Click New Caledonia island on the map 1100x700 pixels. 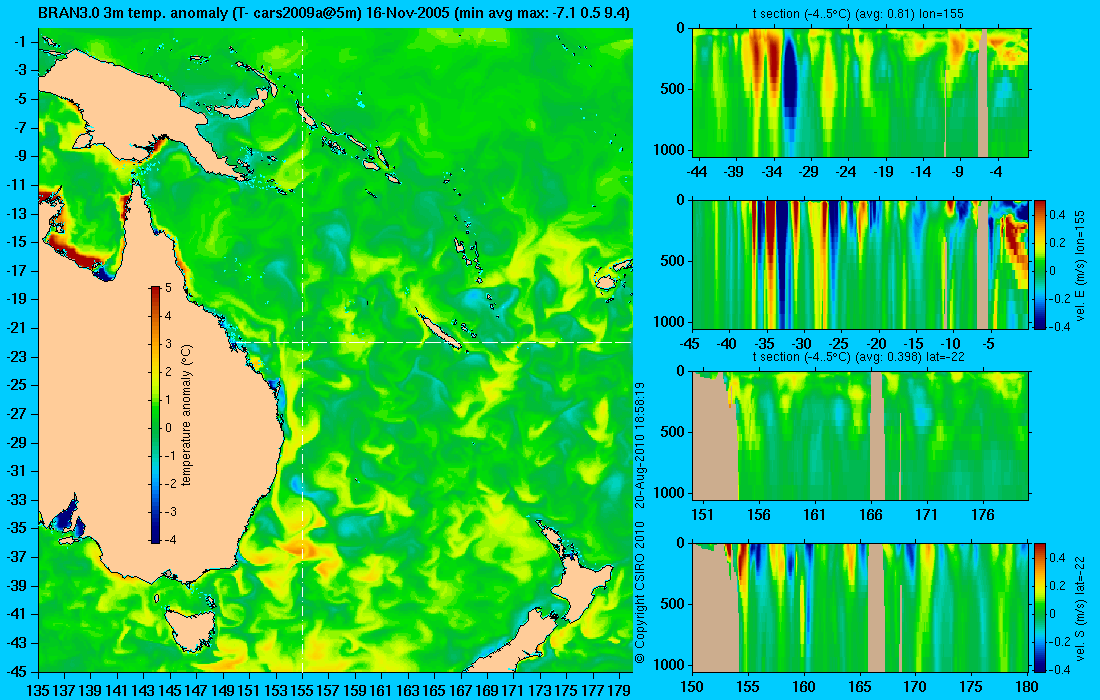(438, 330)
